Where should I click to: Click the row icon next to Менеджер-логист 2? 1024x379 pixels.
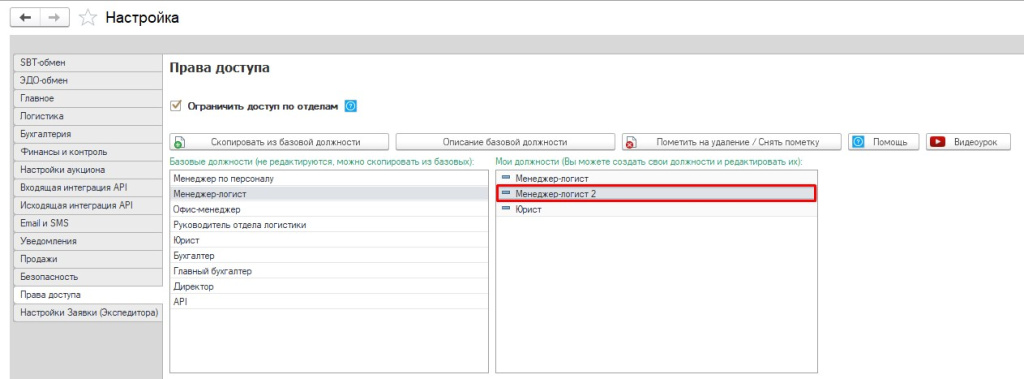506,193
